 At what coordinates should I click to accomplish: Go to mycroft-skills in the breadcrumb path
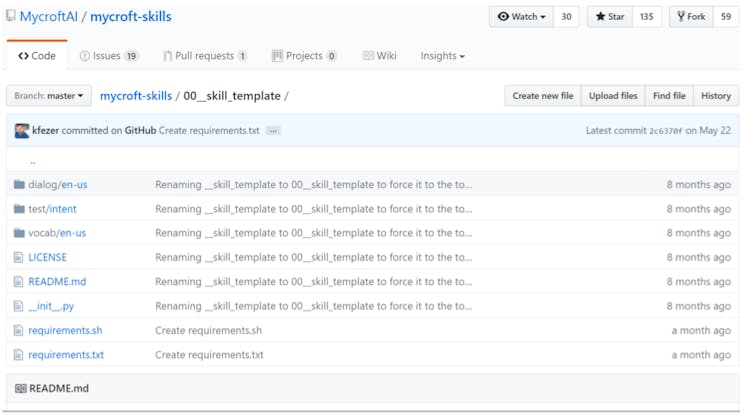click(x=136, y=96)
